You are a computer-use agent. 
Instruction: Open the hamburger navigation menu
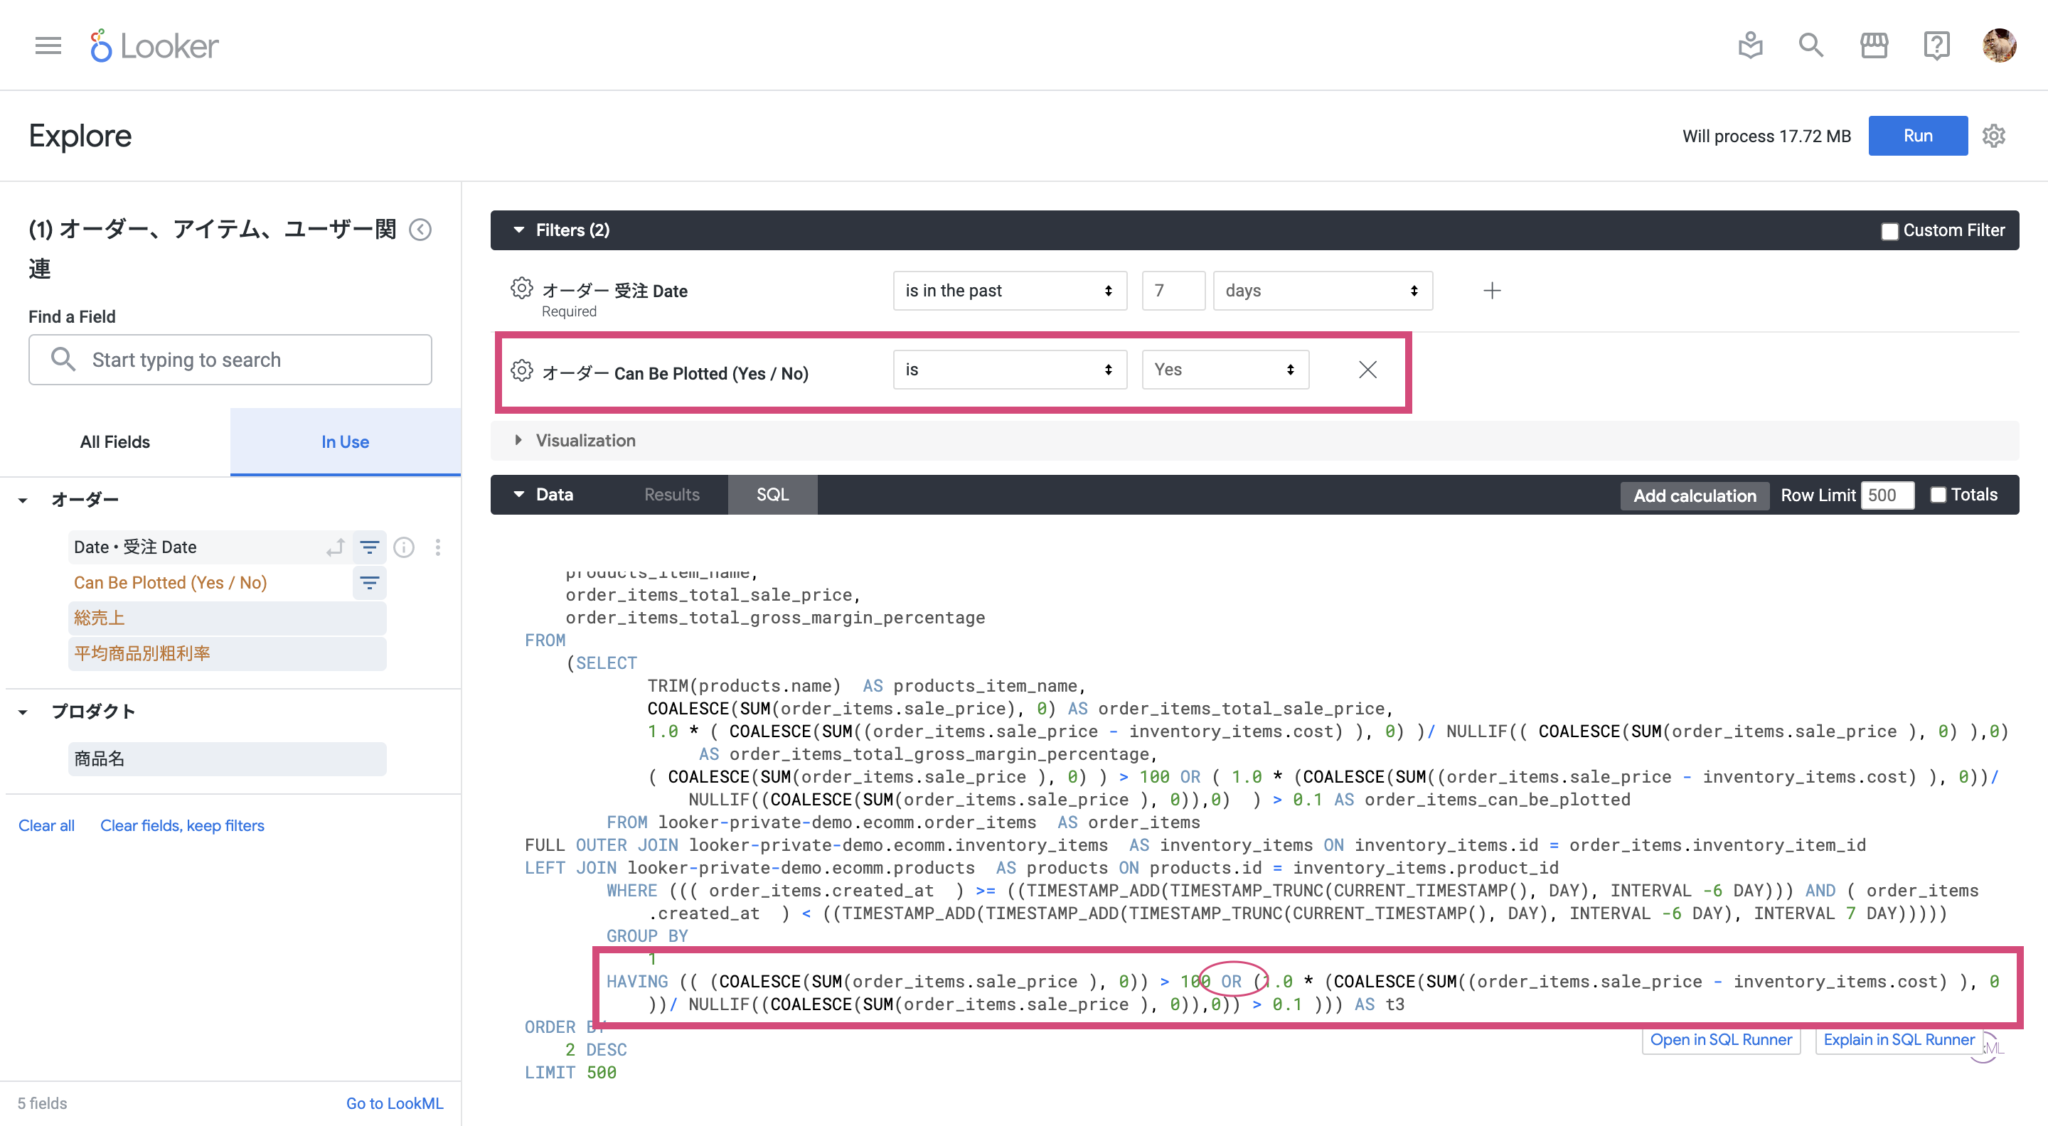(47, 45)
